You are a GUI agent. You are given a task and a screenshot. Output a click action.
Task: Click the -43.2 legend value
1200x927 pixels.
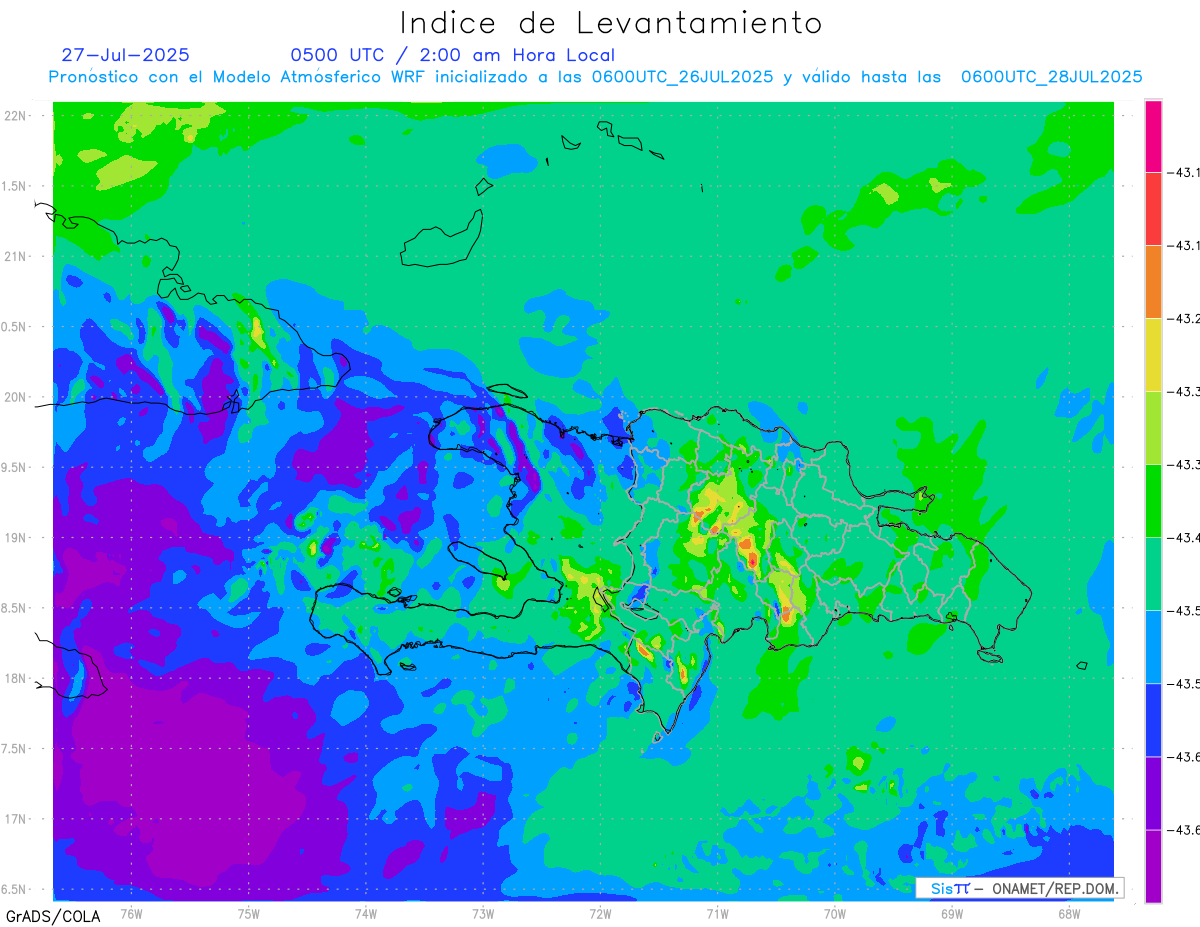1186,319
